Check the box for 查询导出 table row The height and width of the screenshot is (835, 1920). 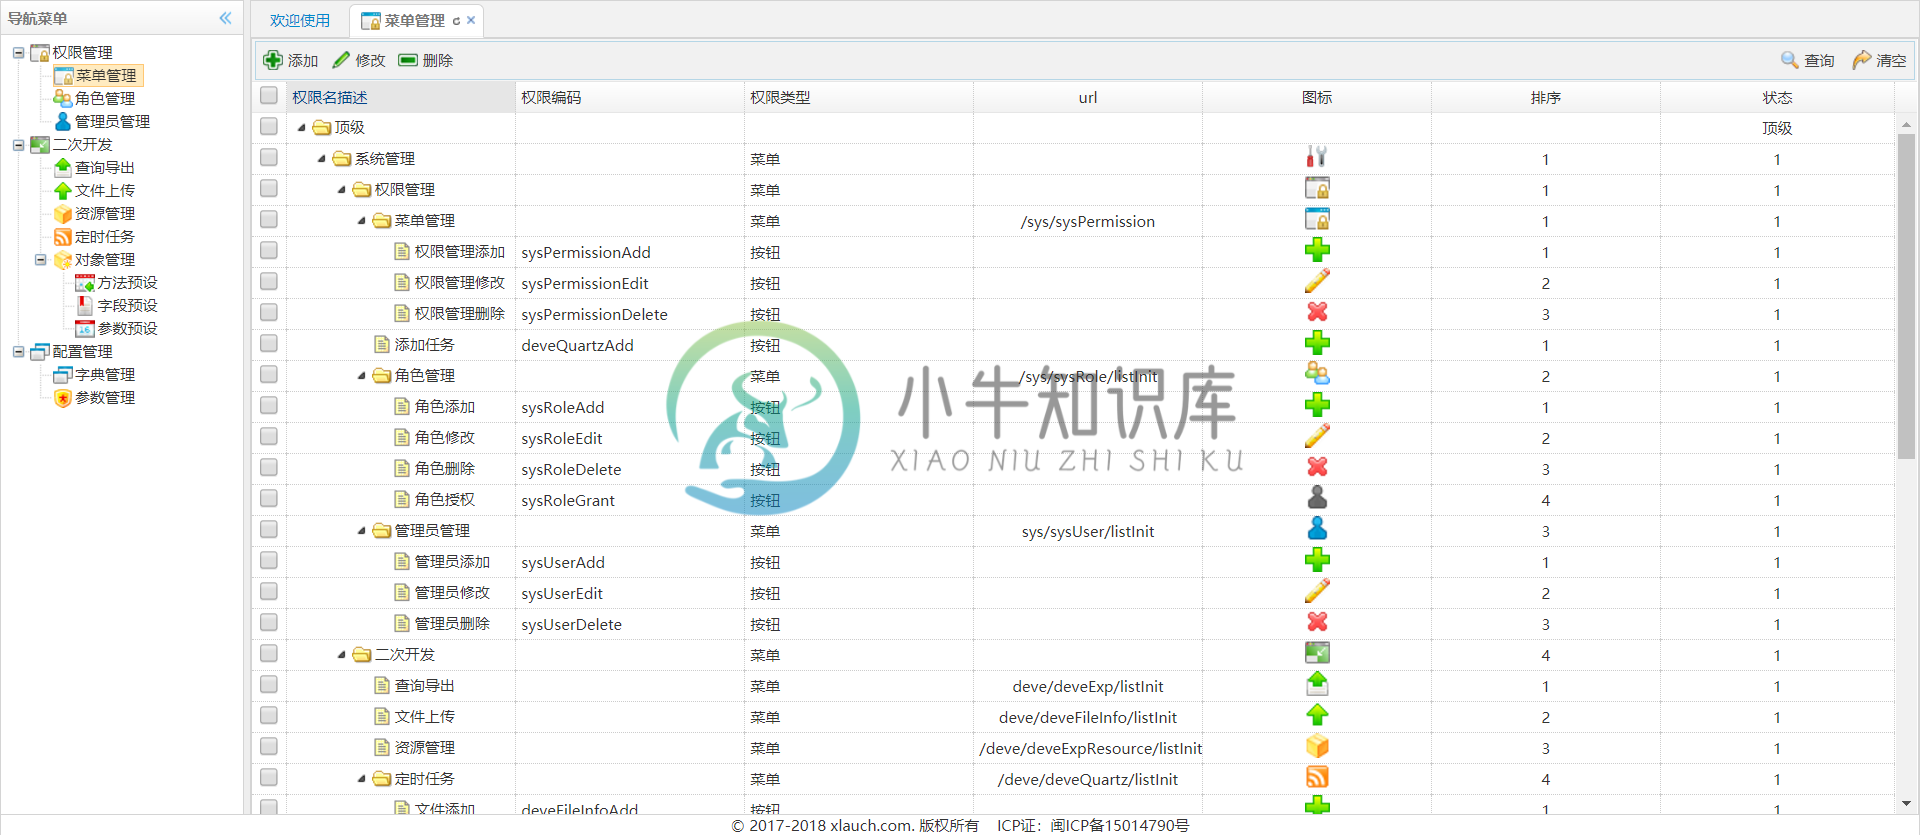(x=269, y=685)
